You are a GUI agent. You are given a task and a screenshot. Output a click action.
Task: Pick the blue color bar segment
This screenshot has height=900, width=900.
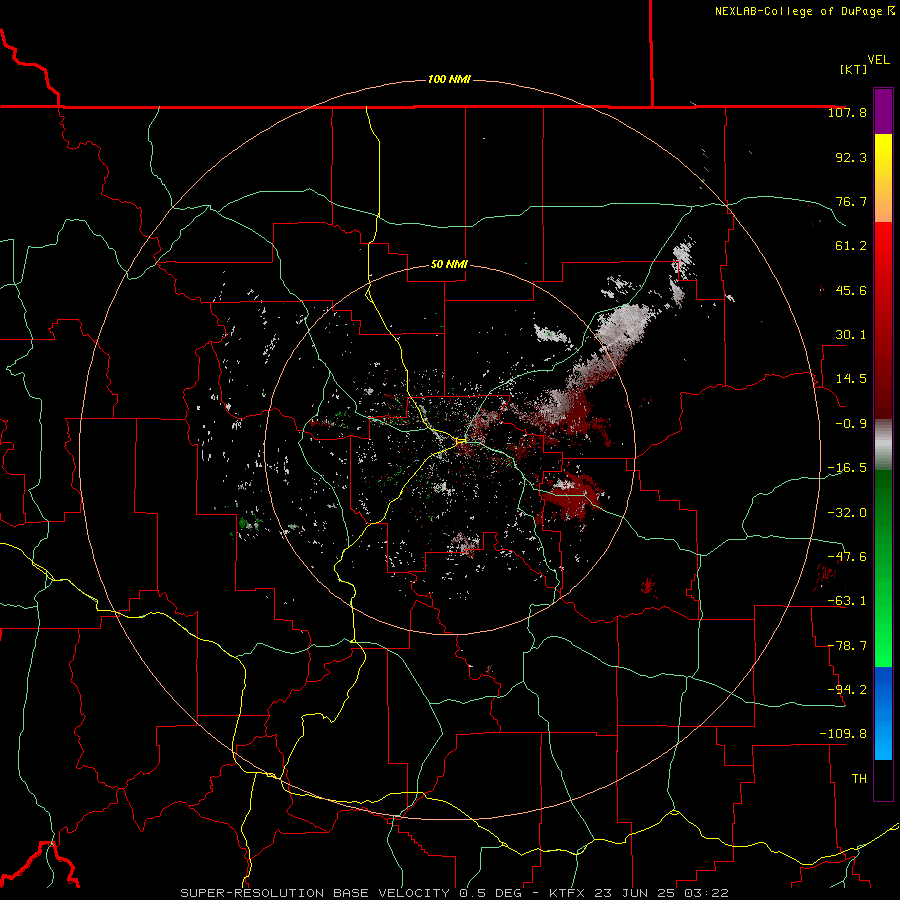883,713
